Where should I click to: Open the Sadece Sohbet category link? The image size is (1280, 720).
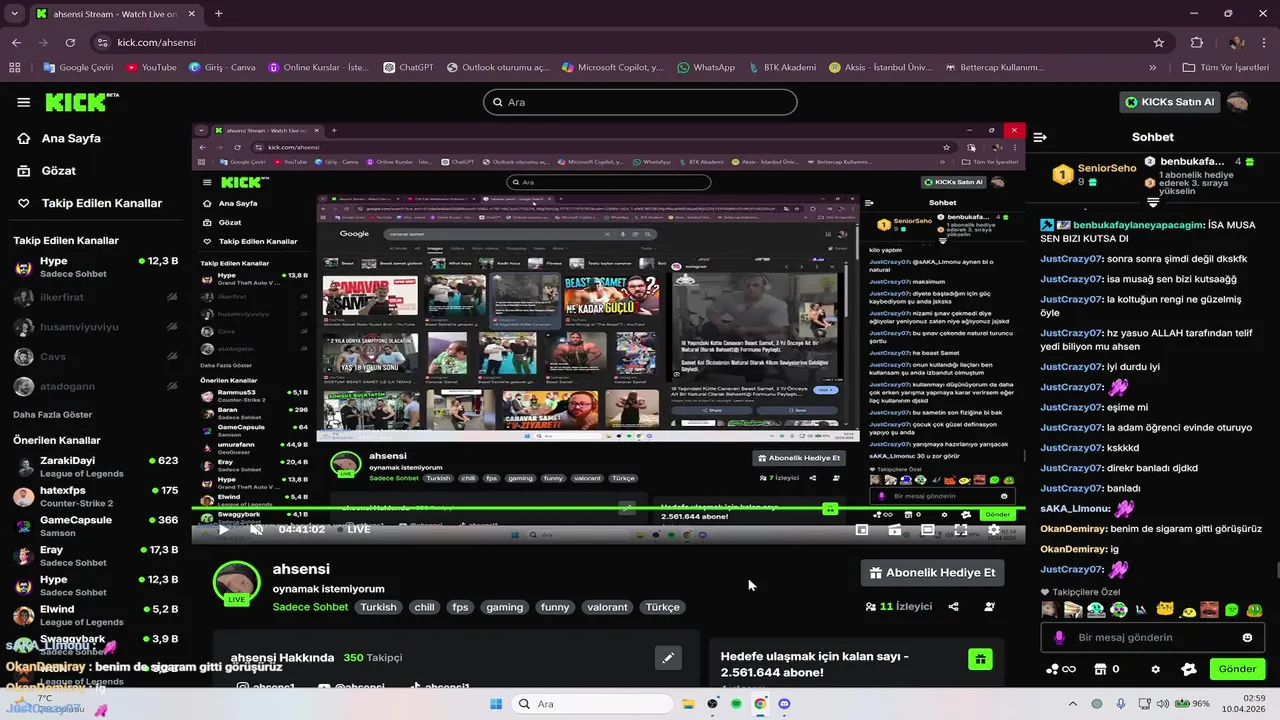310,607
